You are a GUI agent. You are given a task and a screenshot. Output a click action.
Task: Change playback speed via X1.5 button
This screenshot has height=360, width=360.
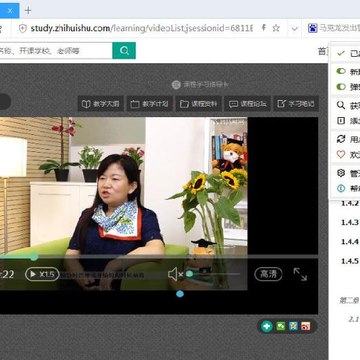pos(42,274)
